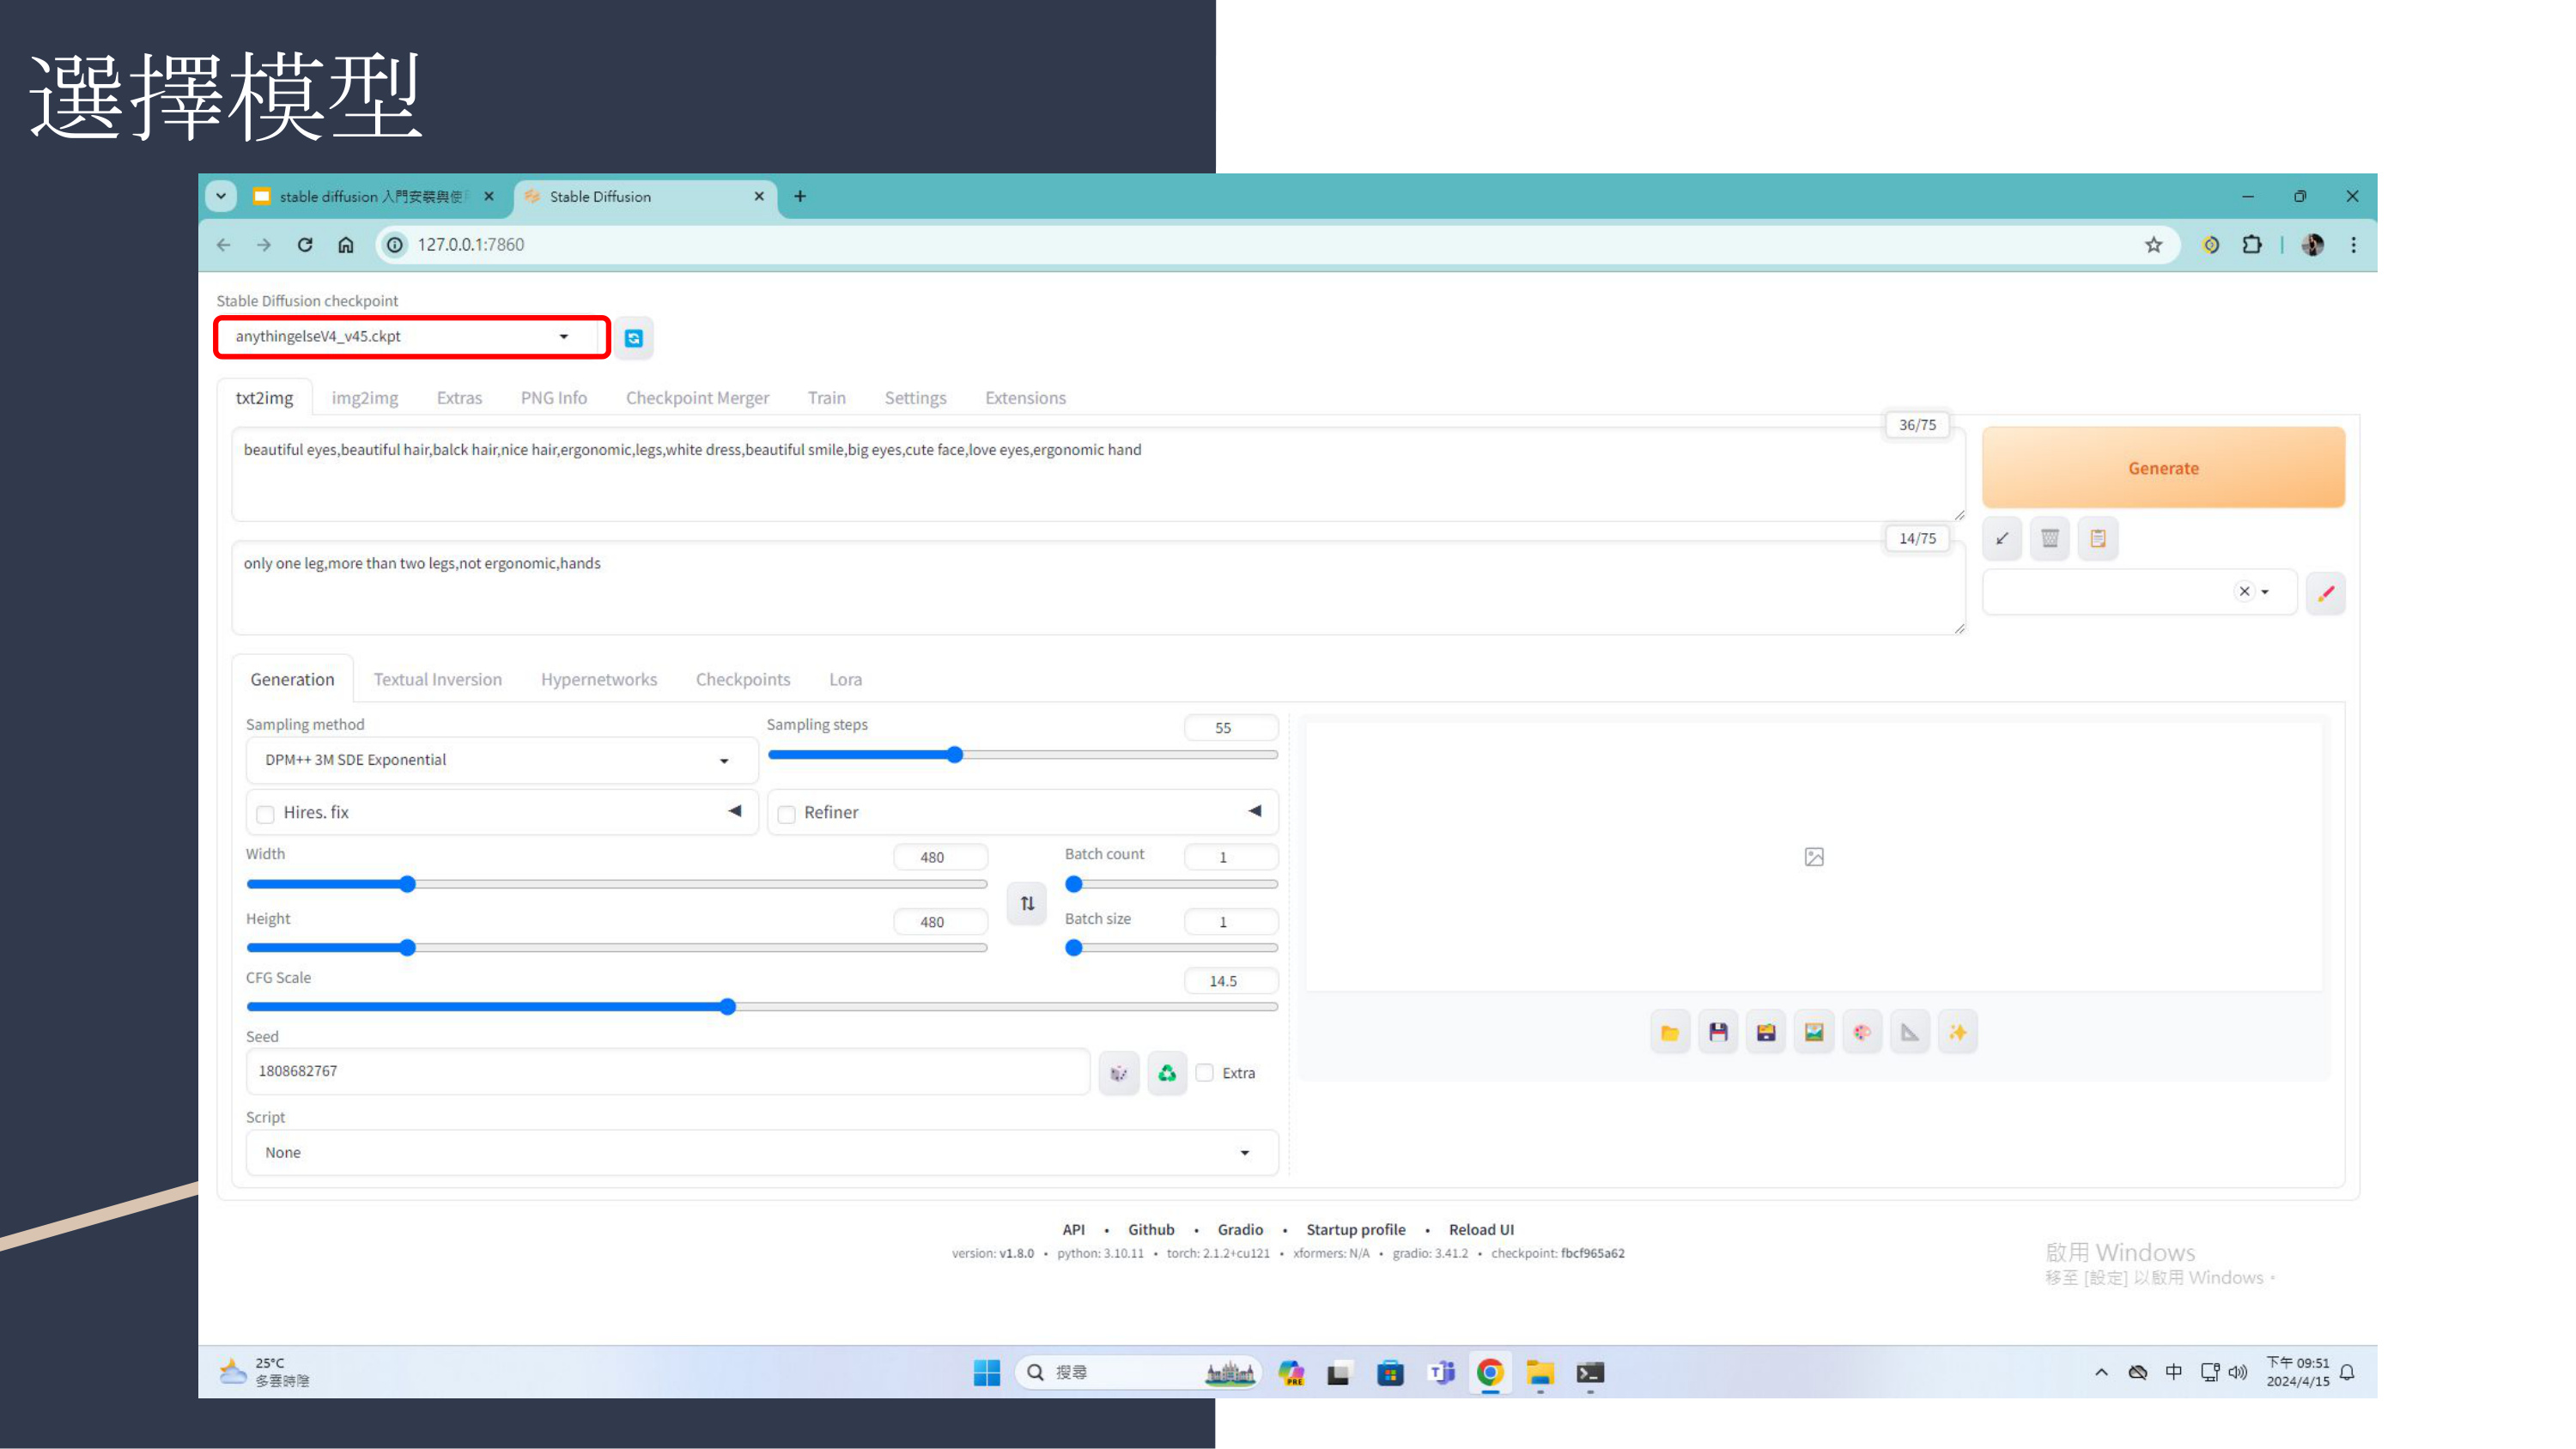Open browser extensions puzzle icon
2576x1449 pixels.
pyautogui.click(x=2252, y=245)
